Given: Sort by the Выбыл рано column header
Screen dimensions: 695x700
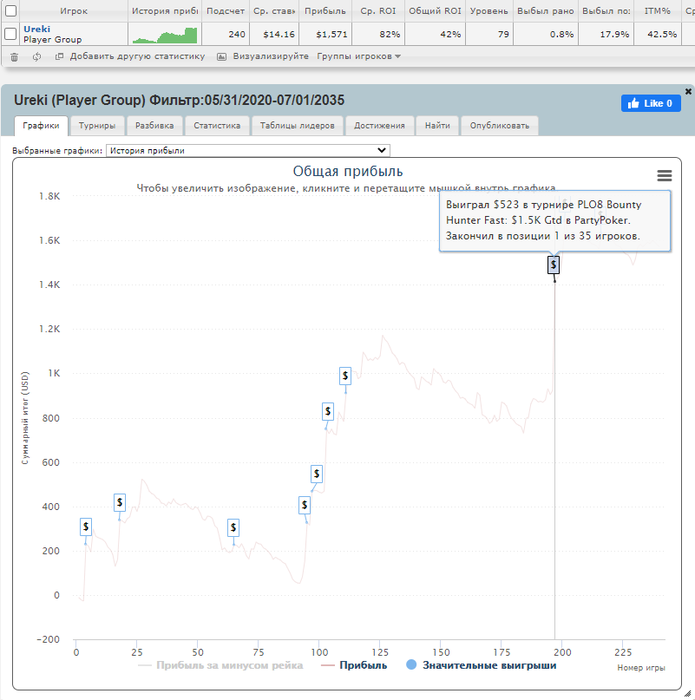Looking at the screenshot, I should (x=545, y=11).
